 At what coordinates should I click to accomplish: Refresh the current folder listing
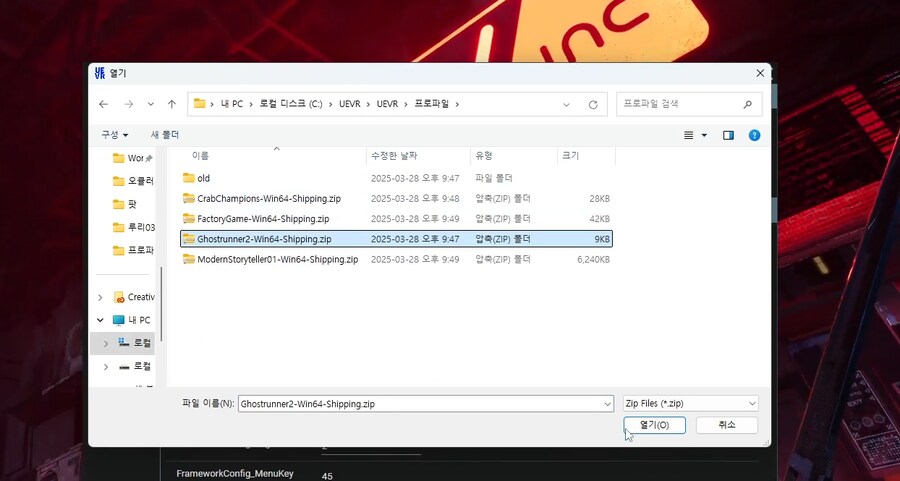[x=593, y=104]
